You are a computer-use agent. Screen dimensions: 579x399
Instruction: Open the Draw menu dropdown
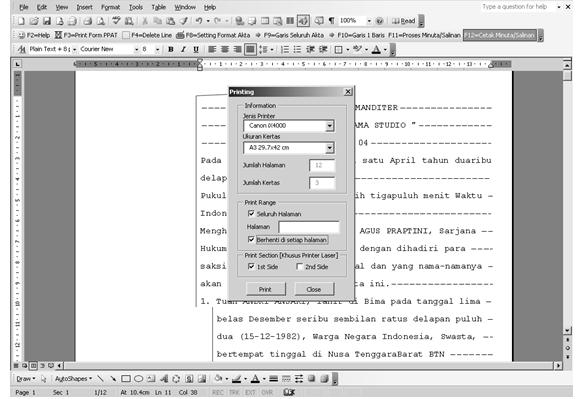25,379
